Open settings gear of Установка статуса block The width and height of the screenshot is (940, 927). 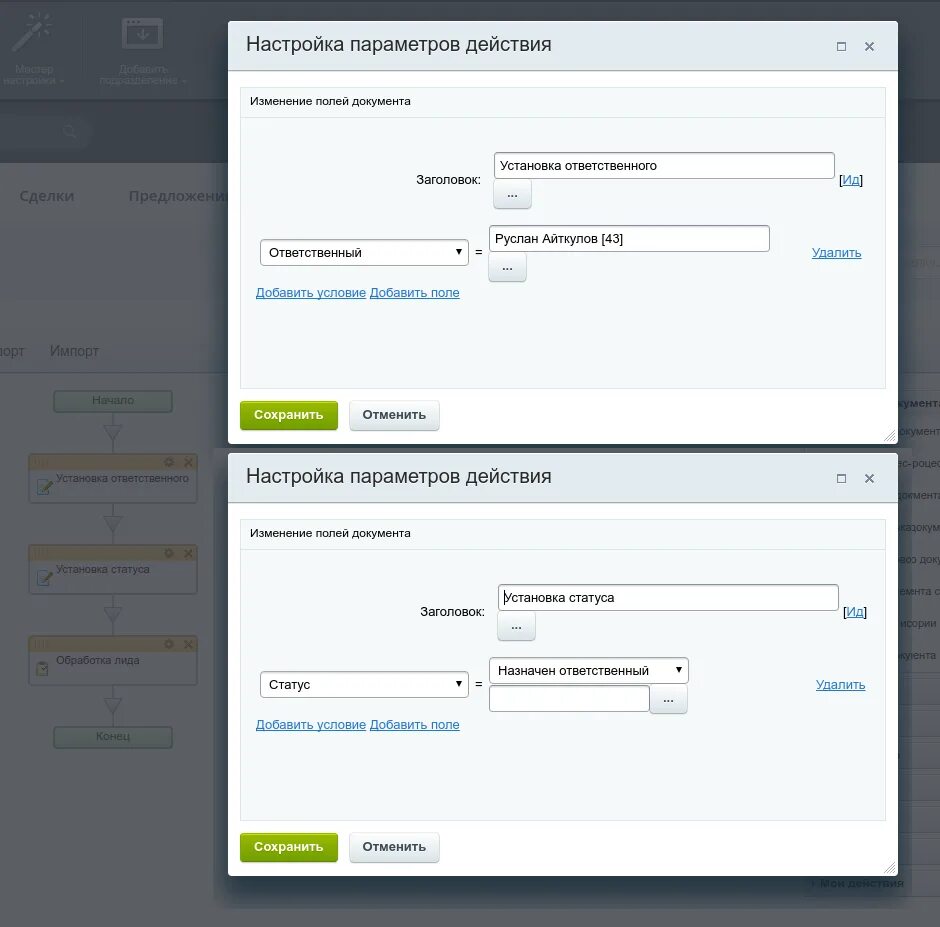tap(169, 553)
